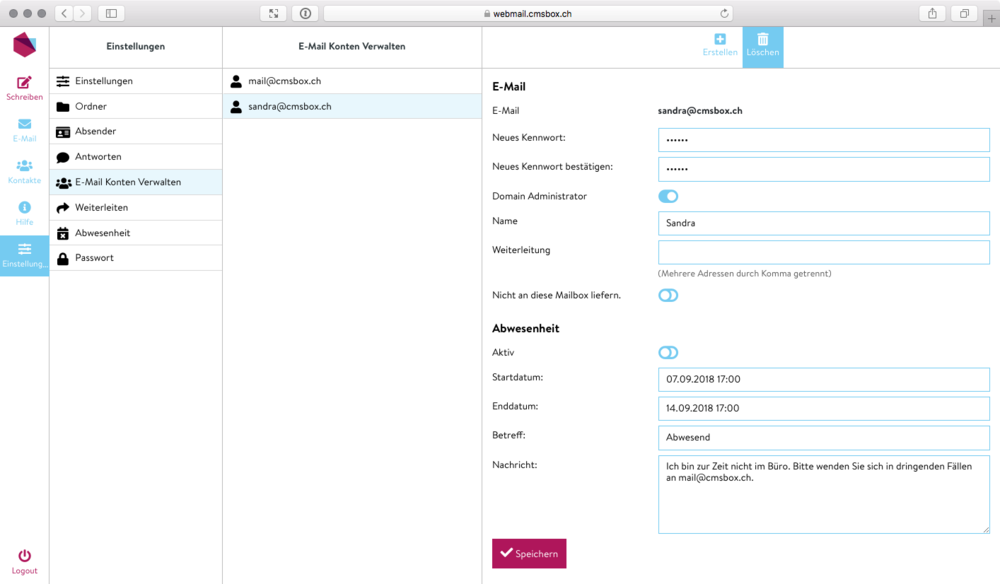Click into the Nachricht text area

pos(823,494)
